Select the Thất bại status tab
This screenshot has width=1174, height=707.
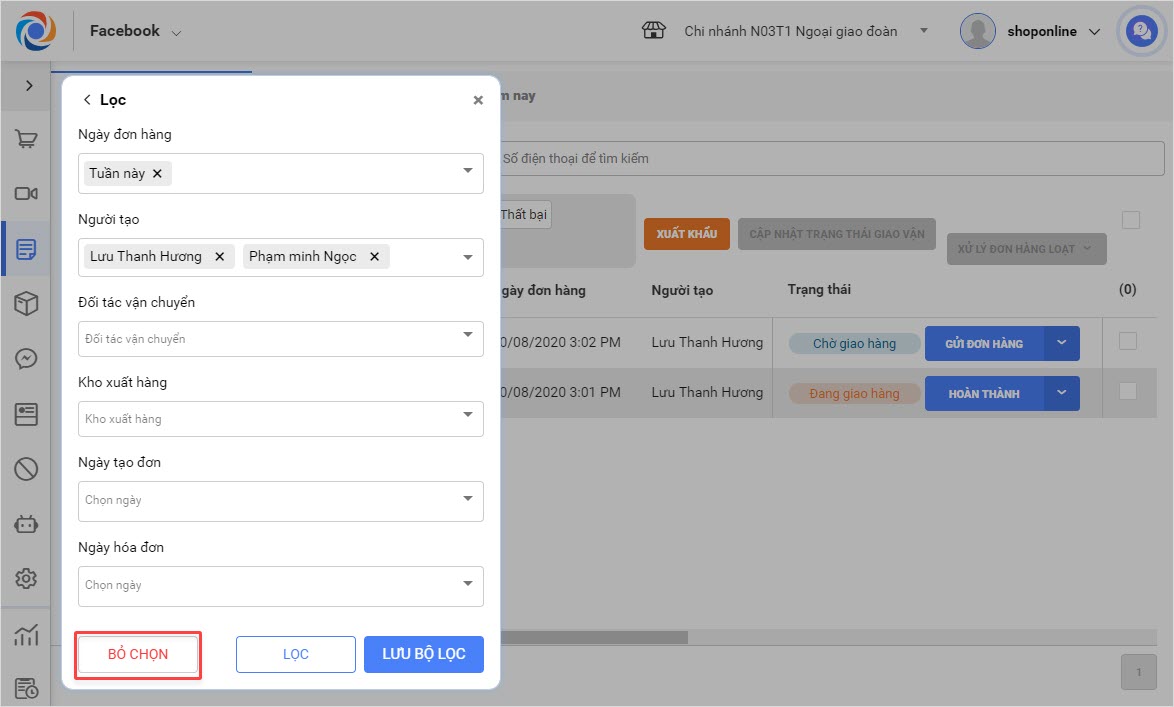(525, 214)
